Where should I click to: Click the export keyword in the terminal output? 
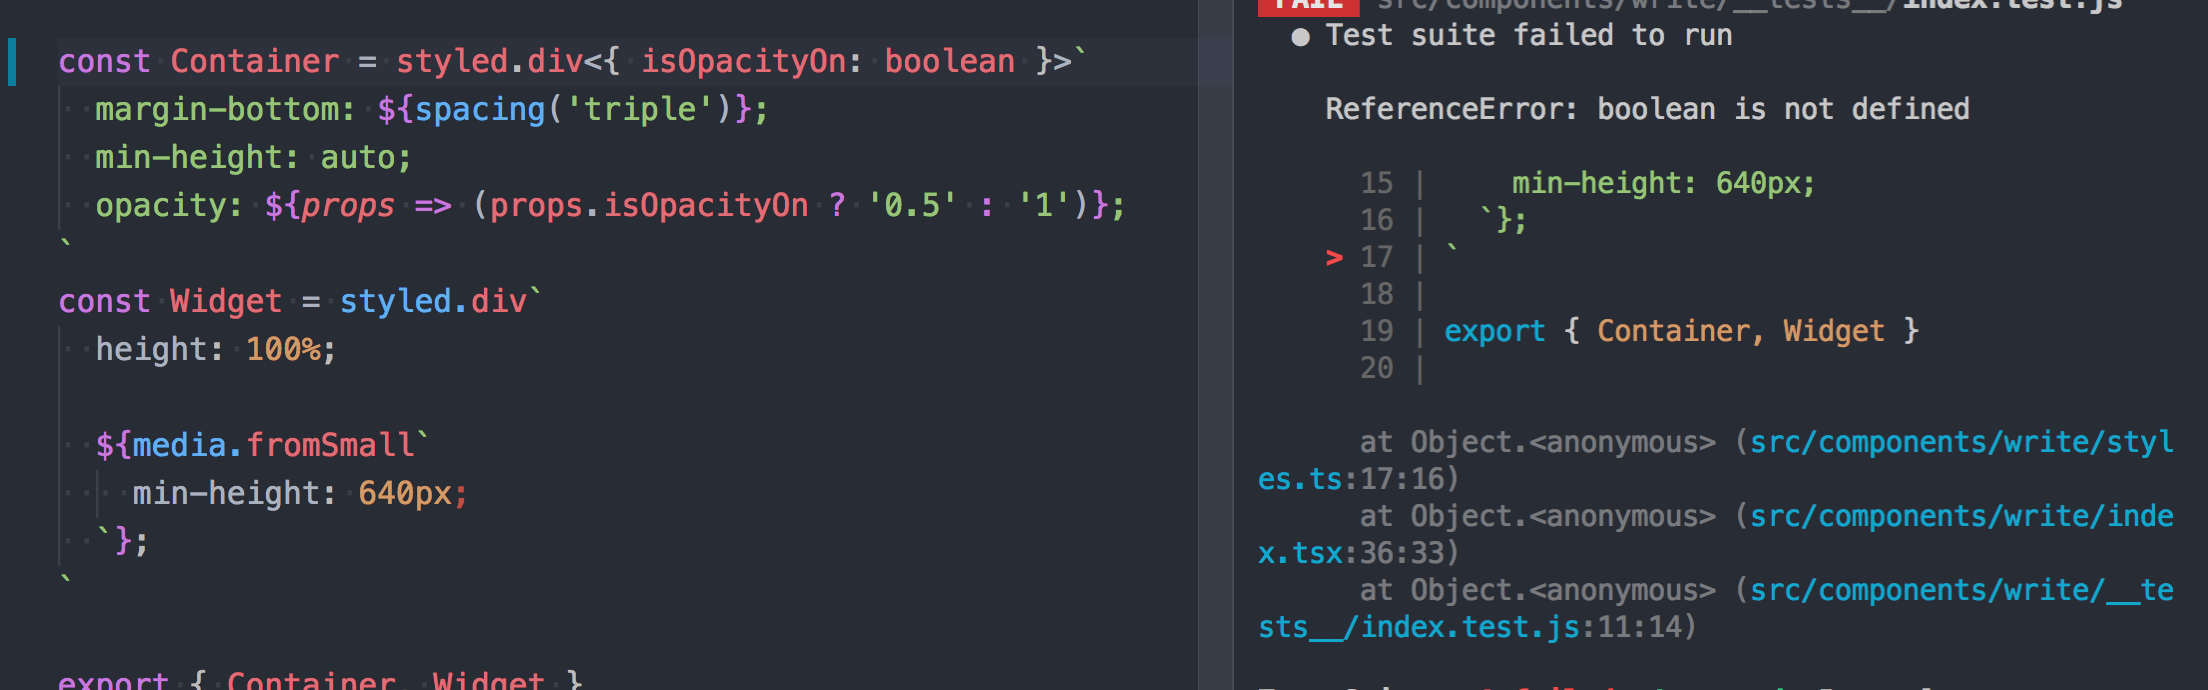[x=1494, y=332]
